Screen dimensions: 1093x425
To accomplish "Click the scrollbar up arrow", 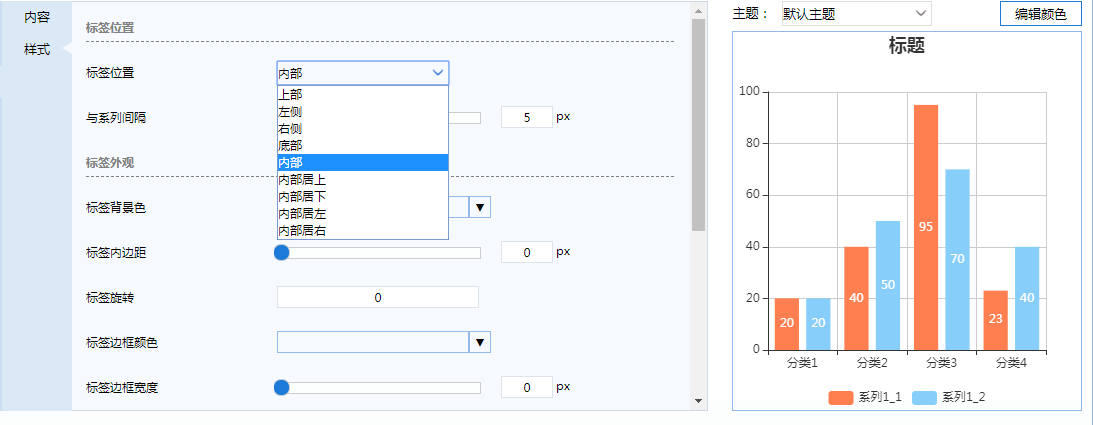I will [x=698, y=10].
